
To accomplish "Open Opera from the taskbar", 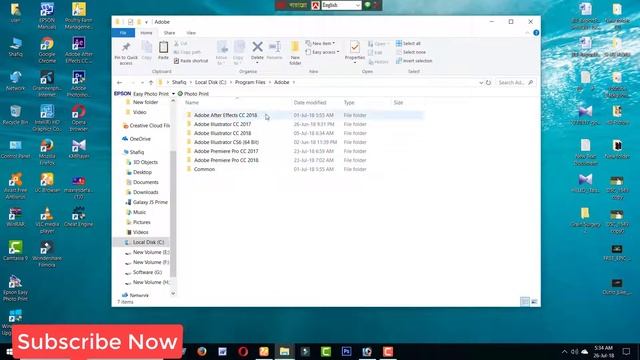I will (x=243, y=351).
